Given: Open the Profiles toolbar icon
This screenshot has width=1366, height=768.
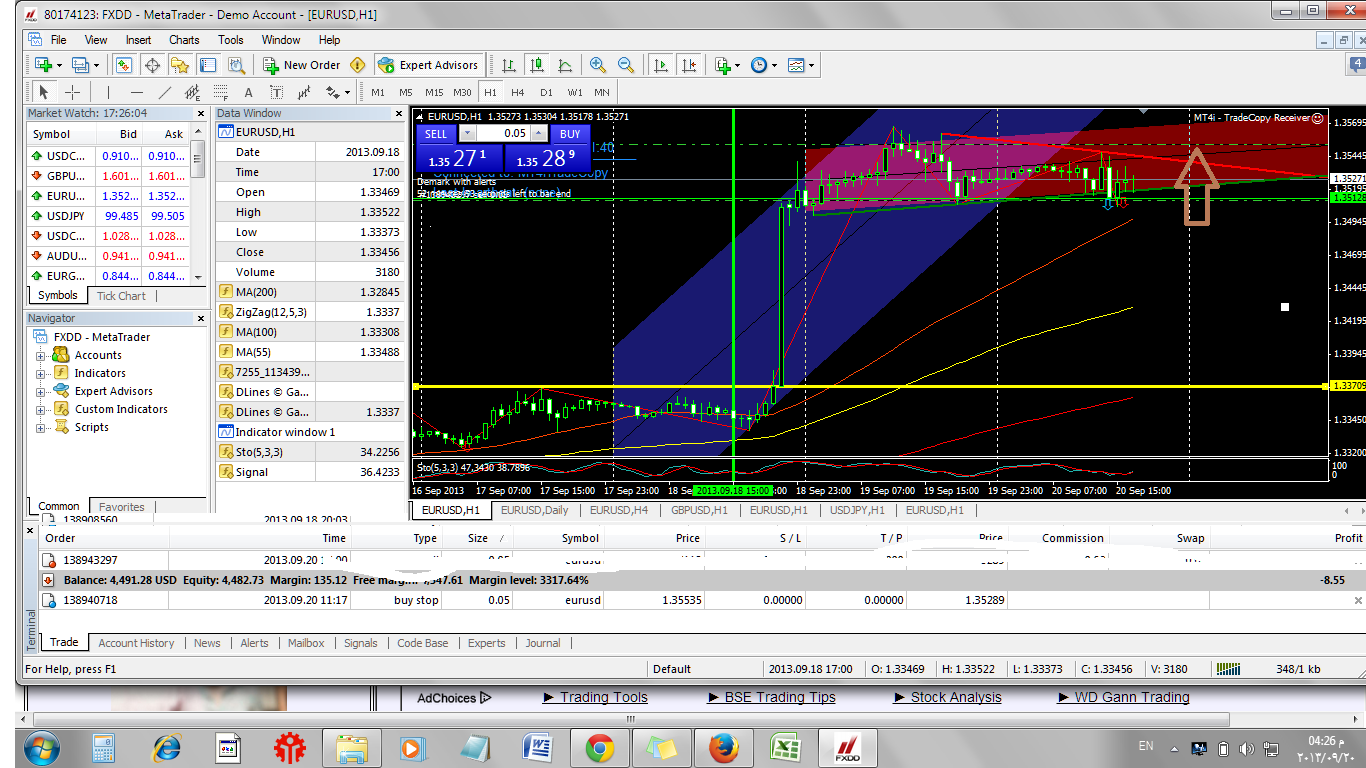Looking at the screenshot, I should pos(80,65).
